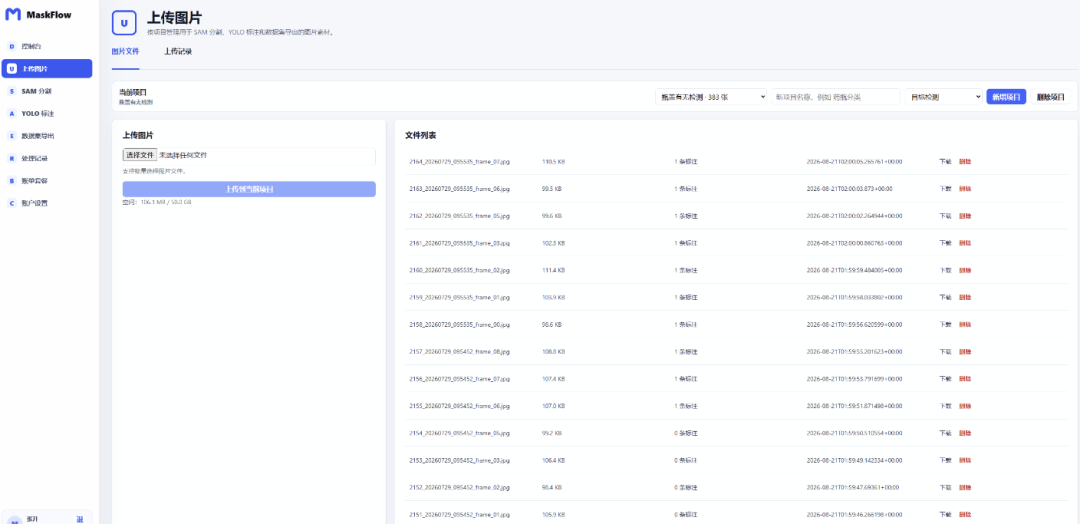The height and width of the screenshot is (524, 1080).
Task: Delete file 2156 frame_07.jpg
Action: (x=964, y=379)
